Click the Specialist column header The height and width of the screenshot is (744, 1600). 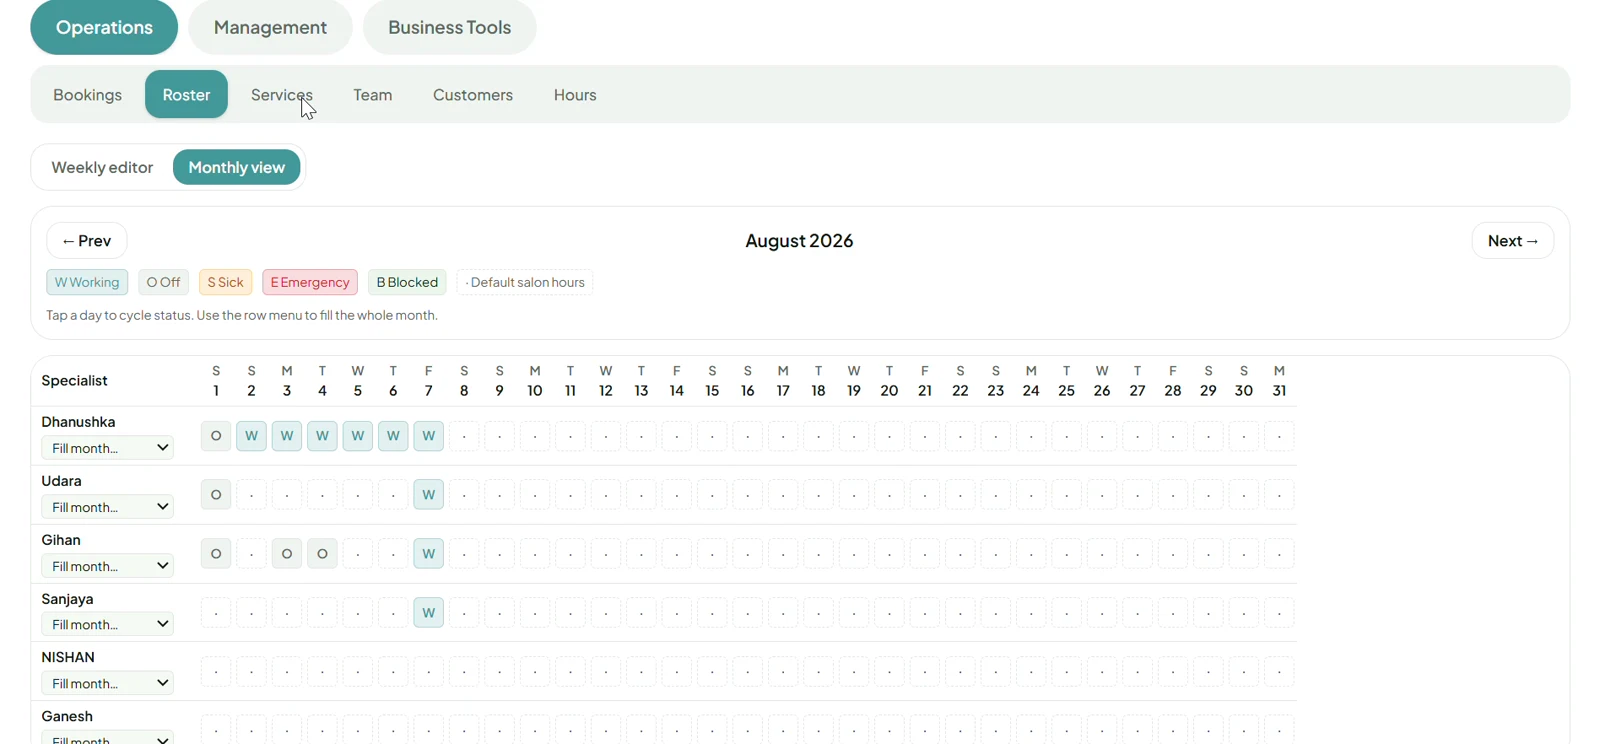point(75,381)
